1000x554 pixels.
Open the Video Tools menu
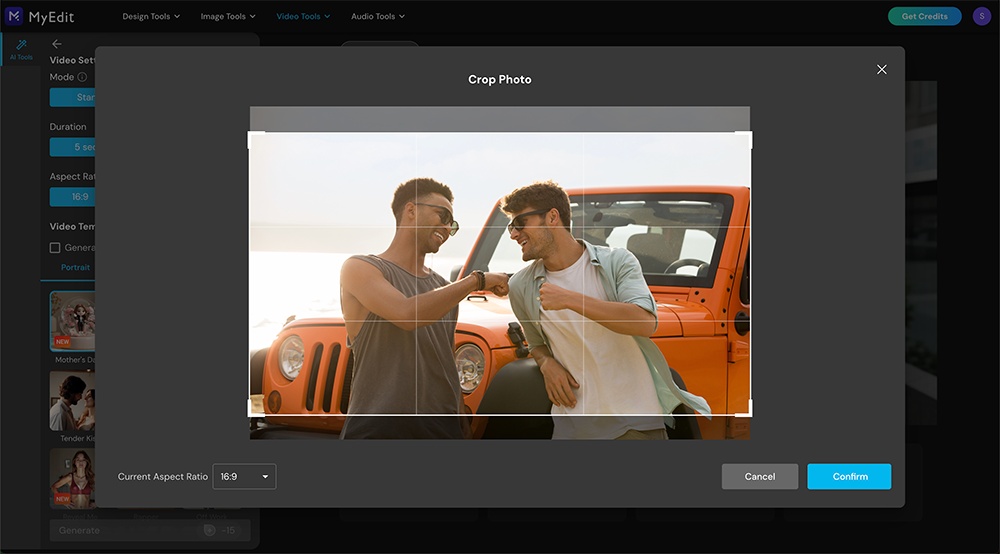(303, 17)
